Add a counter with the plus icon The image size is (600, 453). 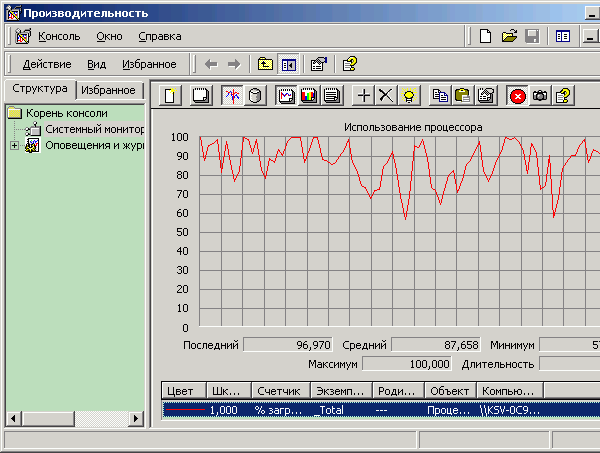[x=364, y=96]
